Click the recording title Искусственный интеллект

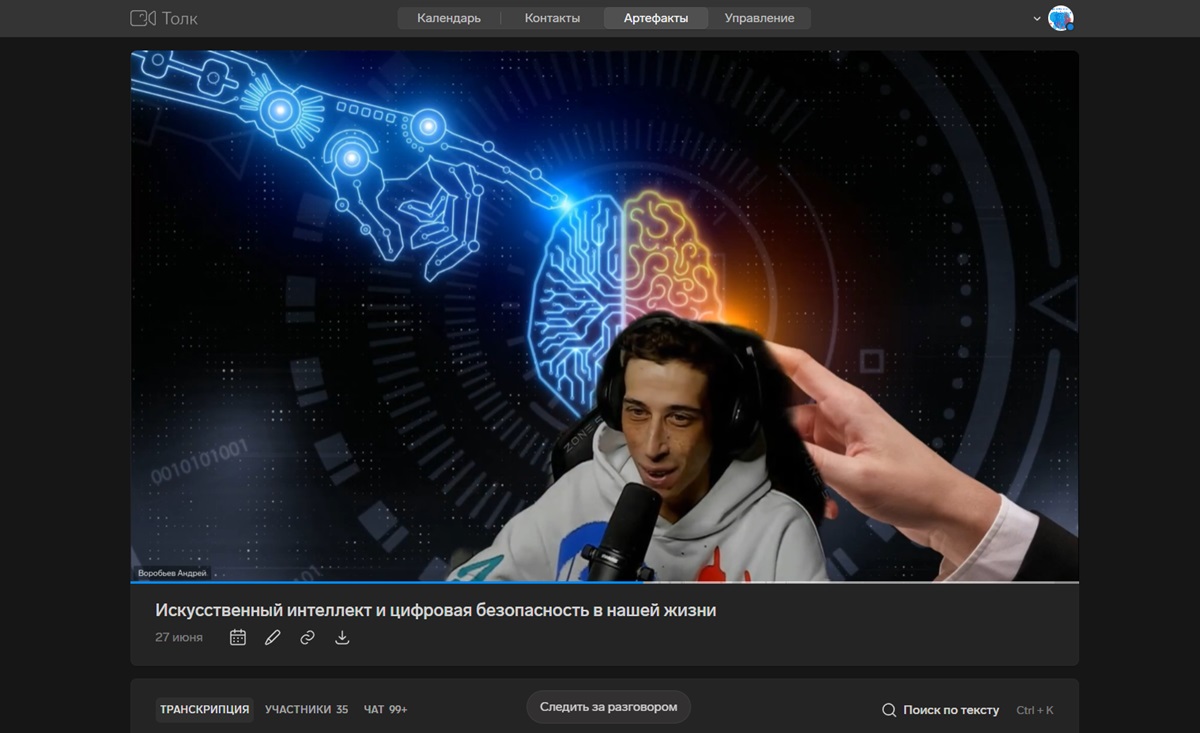click(x=435, y=610)
